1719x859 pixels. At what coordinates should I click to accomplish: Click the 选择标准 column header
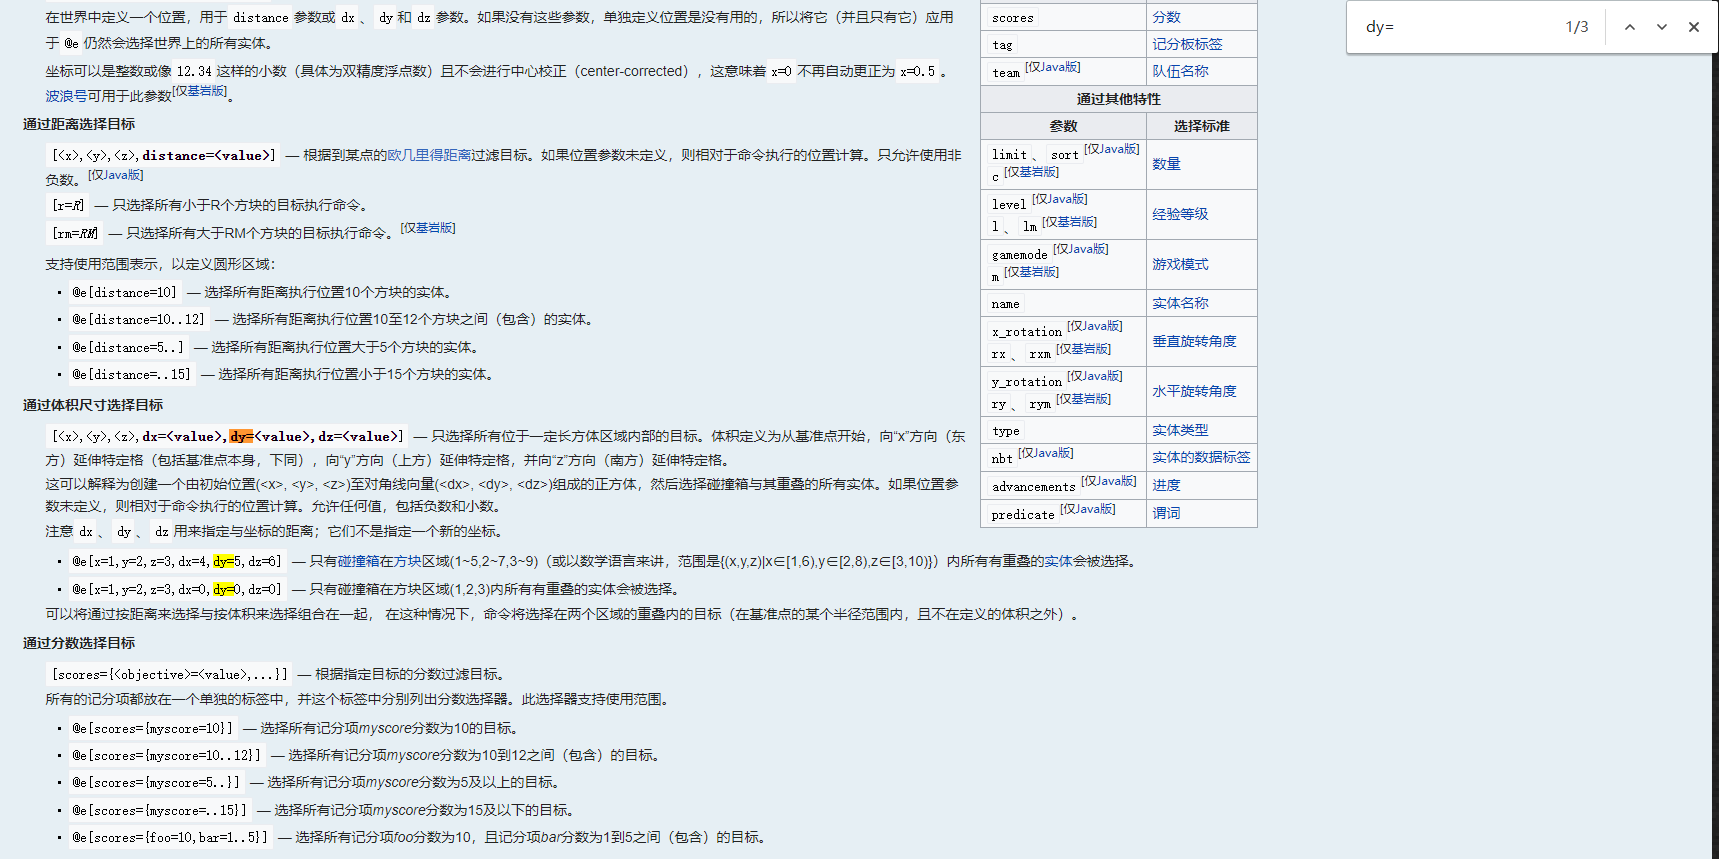pos(1201,126)
